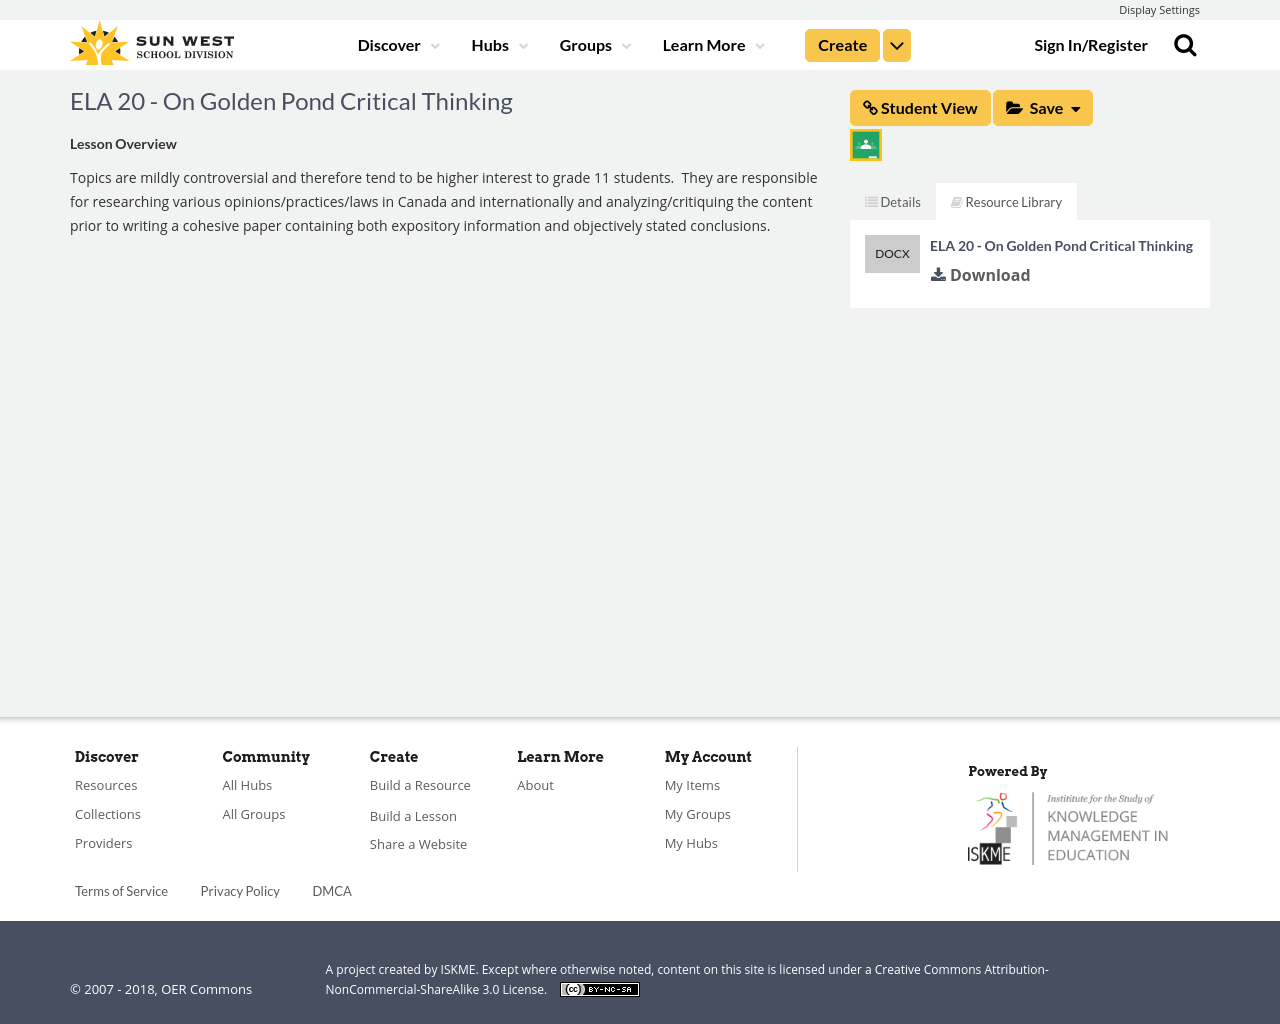Open the Groups navigation menu
The height and width of the screenshot is (1024, 1280).
tap(595, 45)
